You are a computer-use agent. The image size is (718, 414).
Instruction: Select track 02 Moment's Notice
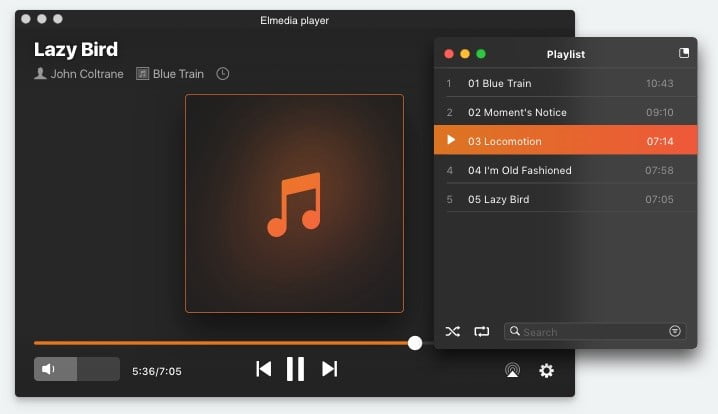pyautogui.click(x=566, y=112)
